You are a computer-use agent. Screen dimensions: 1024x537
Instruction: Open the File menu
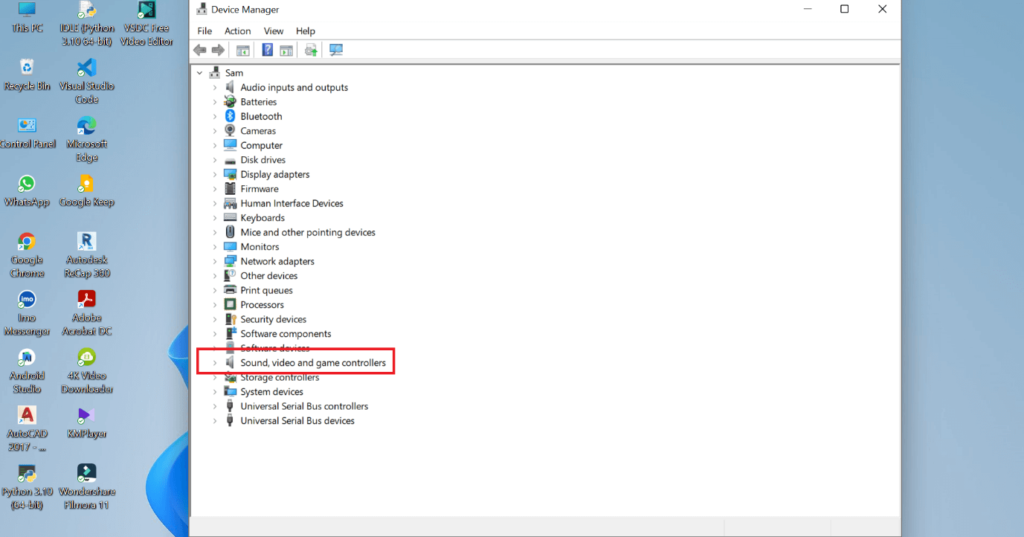[204, 31]
